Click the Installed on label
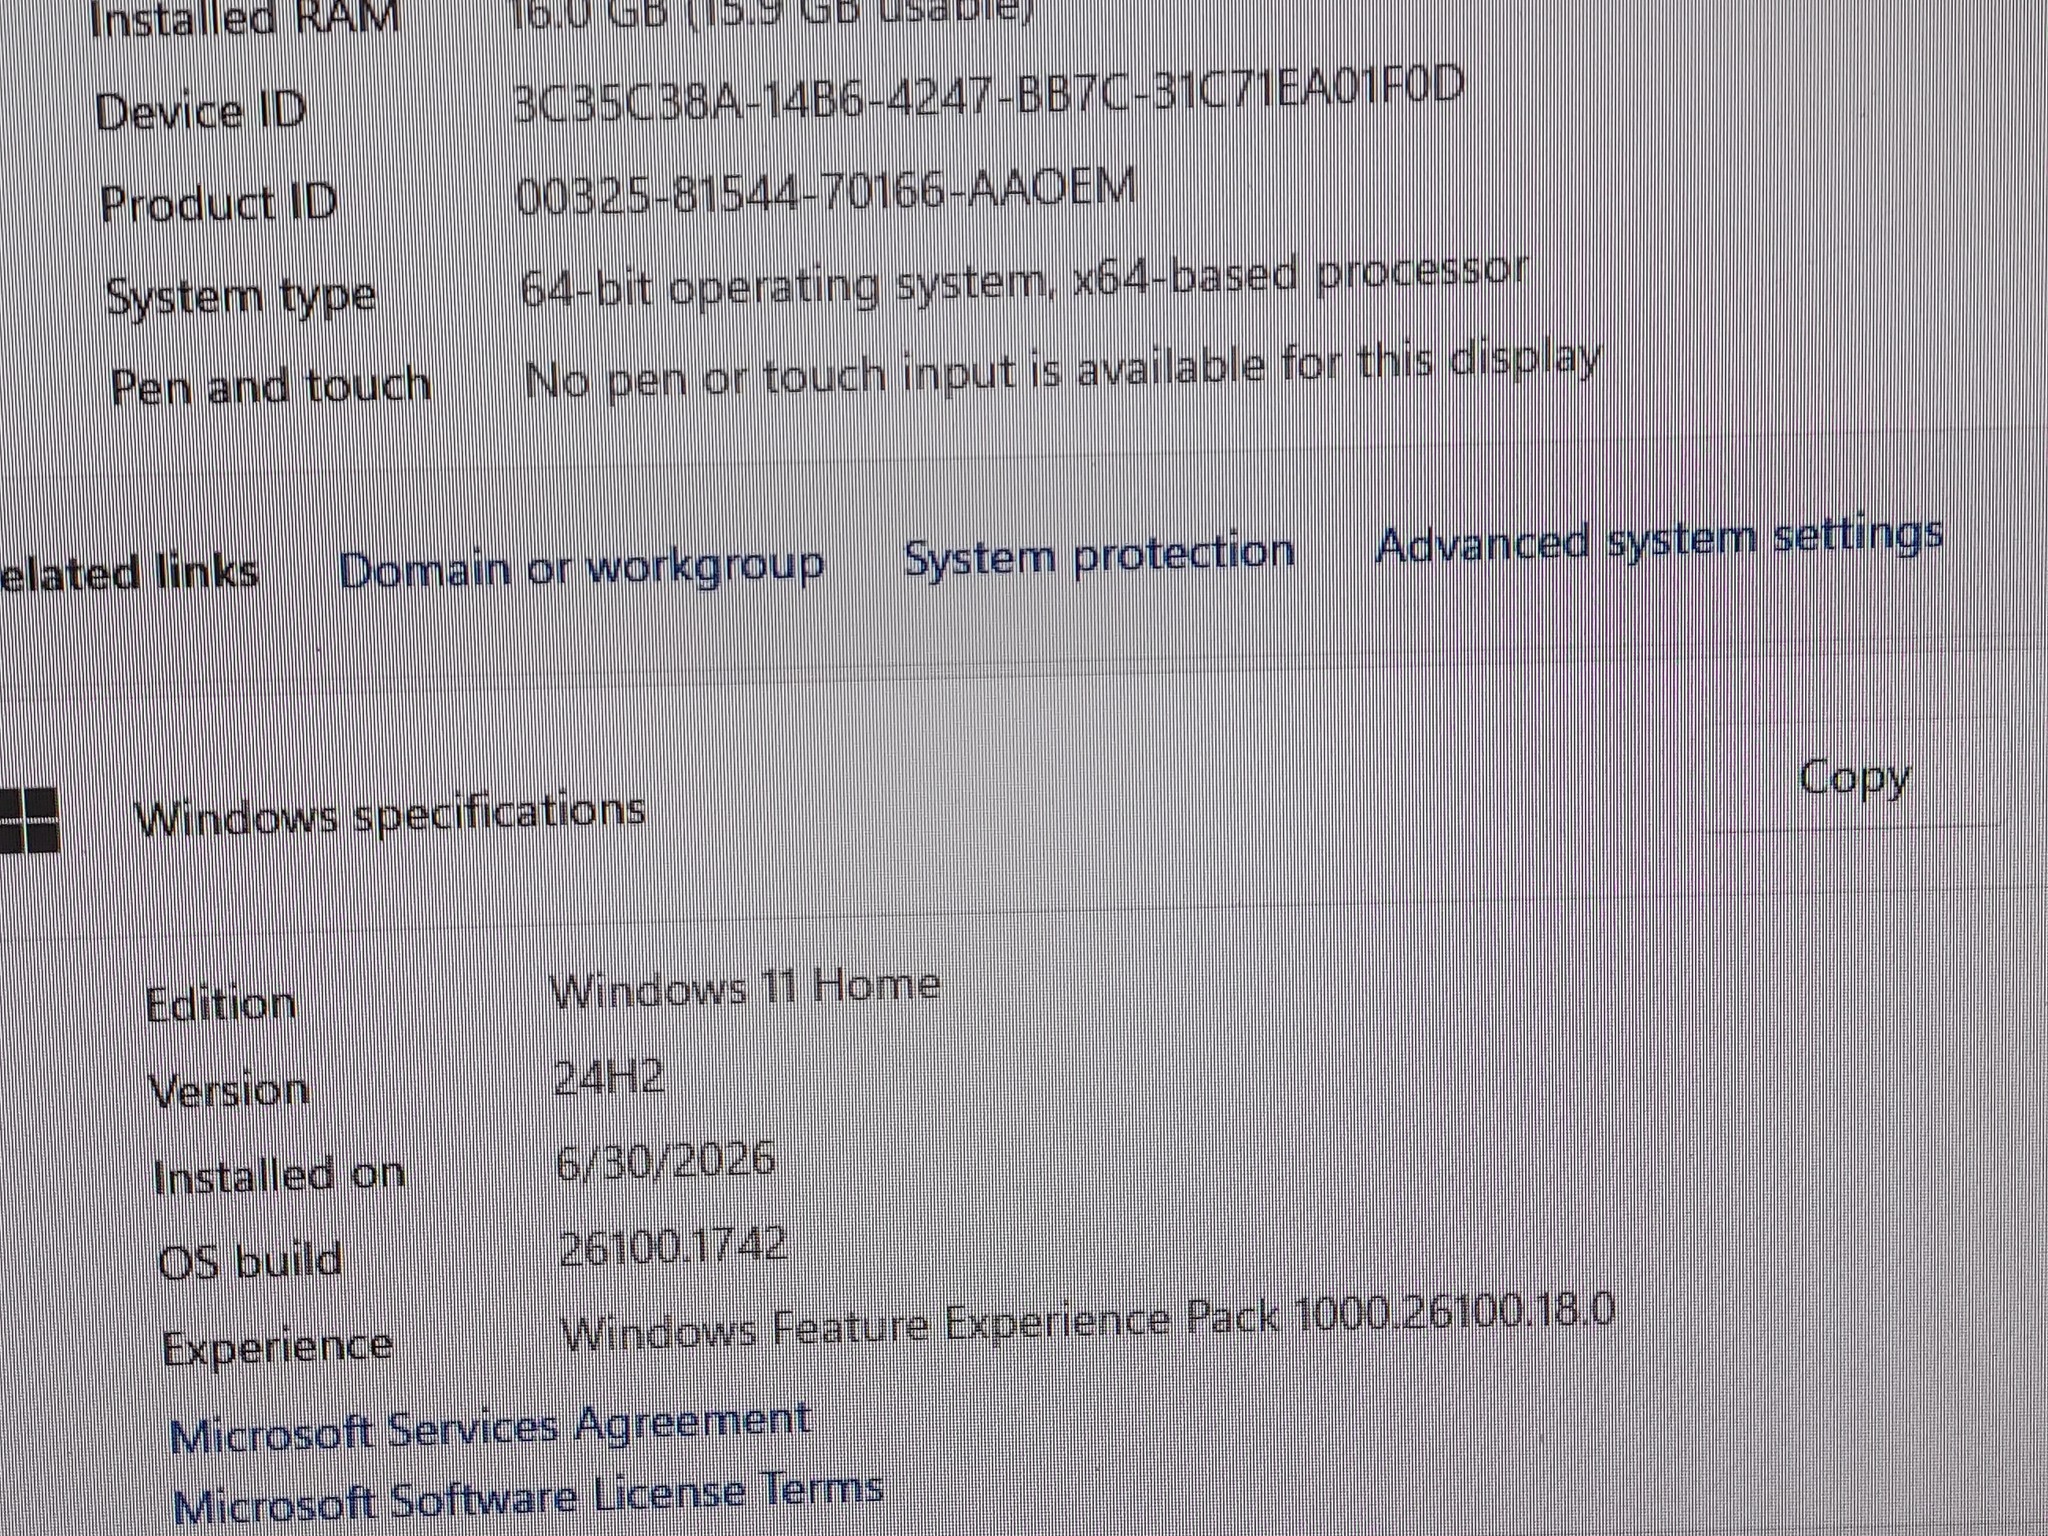The height and width of the screenshot is (1536, 2048). 280,1175
